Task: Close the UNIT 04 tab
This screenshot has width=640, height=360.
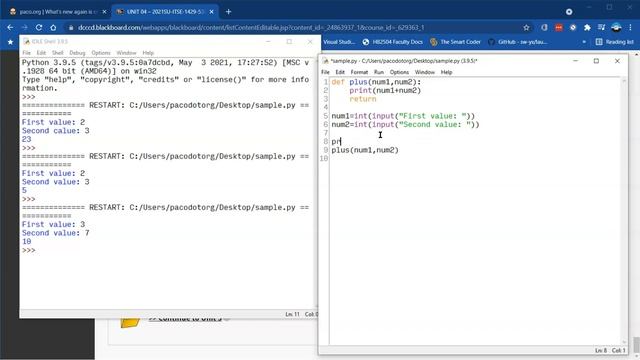Action: (x=211, y=12)
